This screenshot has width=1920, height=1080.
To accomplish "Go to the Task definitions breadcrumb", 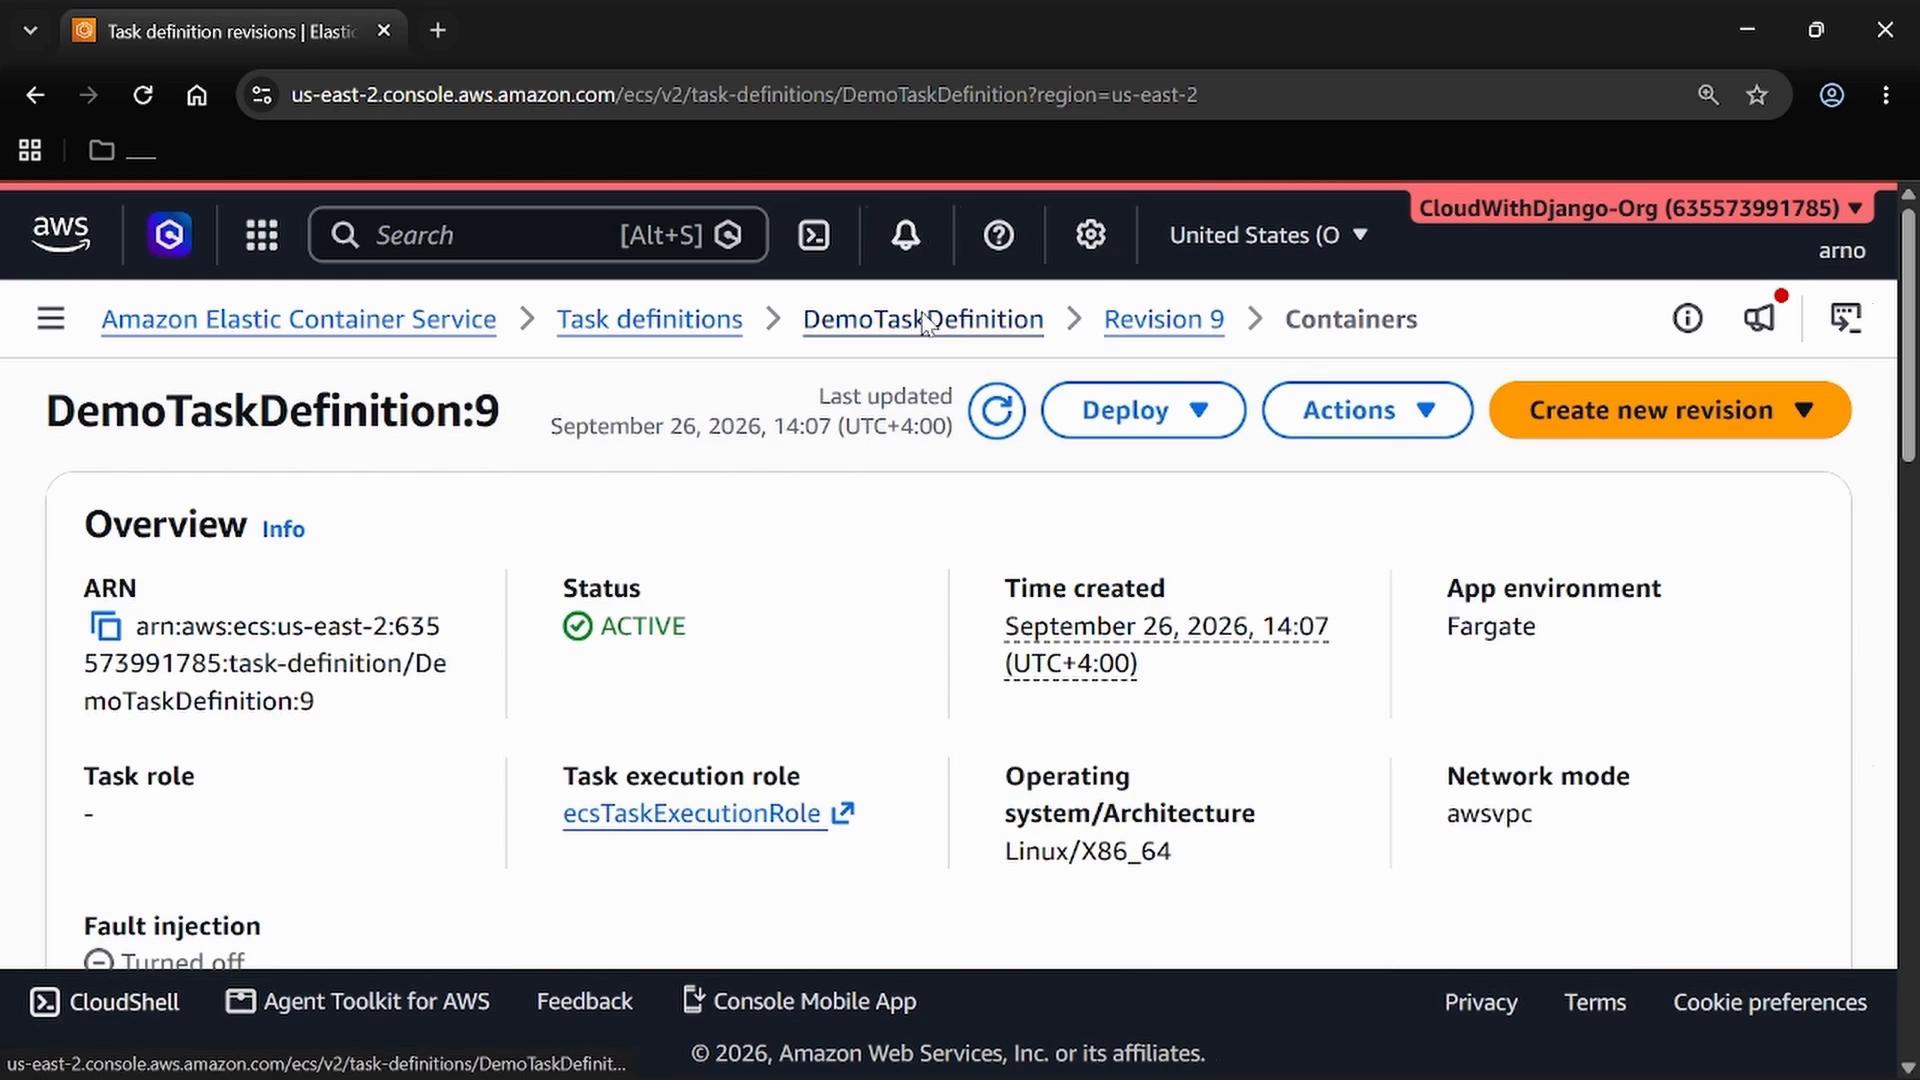I will [649, 319].
